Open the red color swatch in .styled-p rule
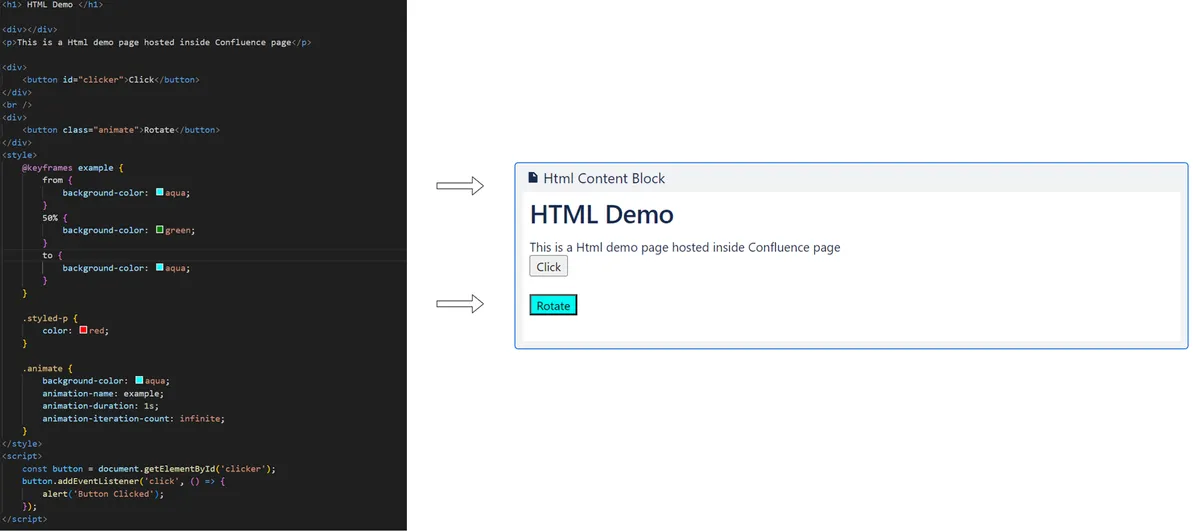The image size is (1200, 531). (84, 331)
